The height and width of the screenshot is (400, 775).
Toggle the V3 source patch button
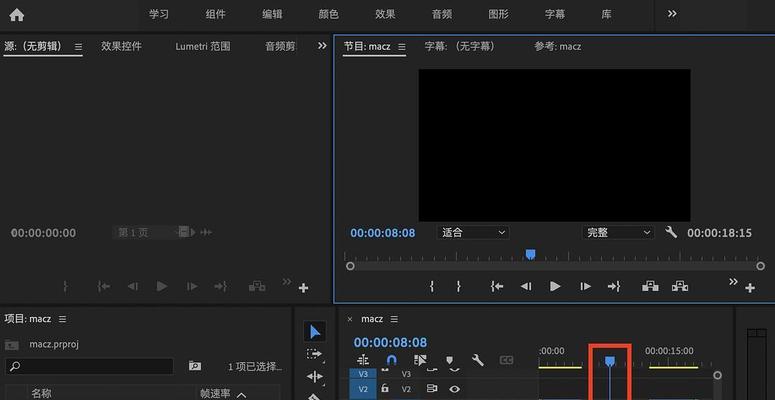click(x=363, y=374)
